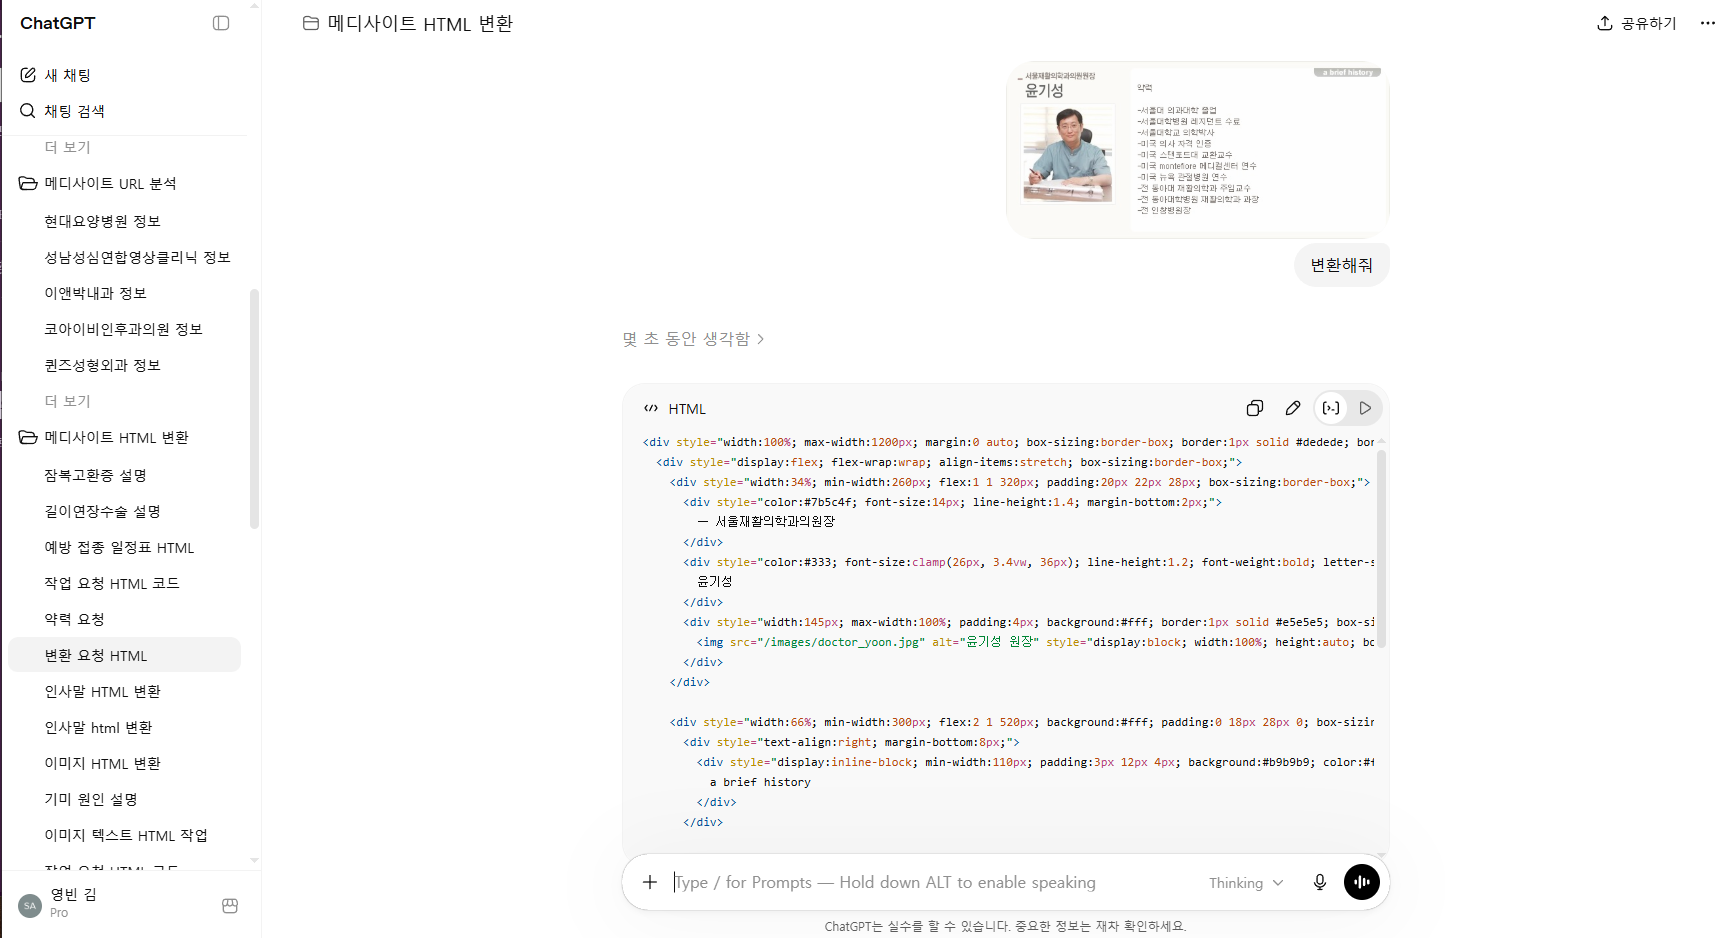This screenshot has height=938, width=1729.
Task: Select the active chat 변환 요청 HTML
Action: click(124, 655)
